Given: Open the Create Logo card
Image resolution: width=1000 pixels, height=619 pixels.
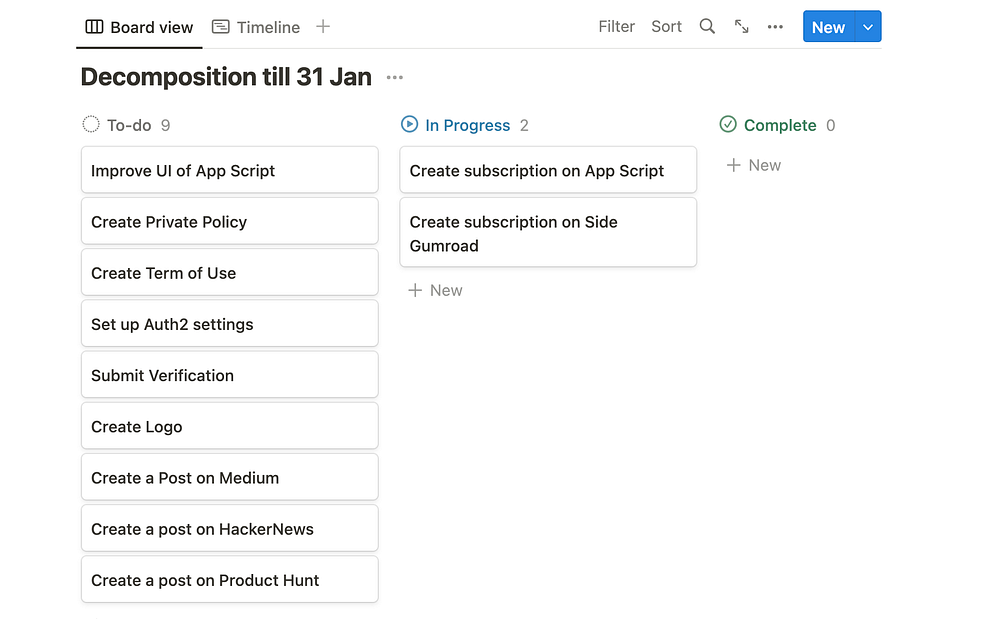Looking at the screenshot, I should pyautogui.click(x=229, y=426).
